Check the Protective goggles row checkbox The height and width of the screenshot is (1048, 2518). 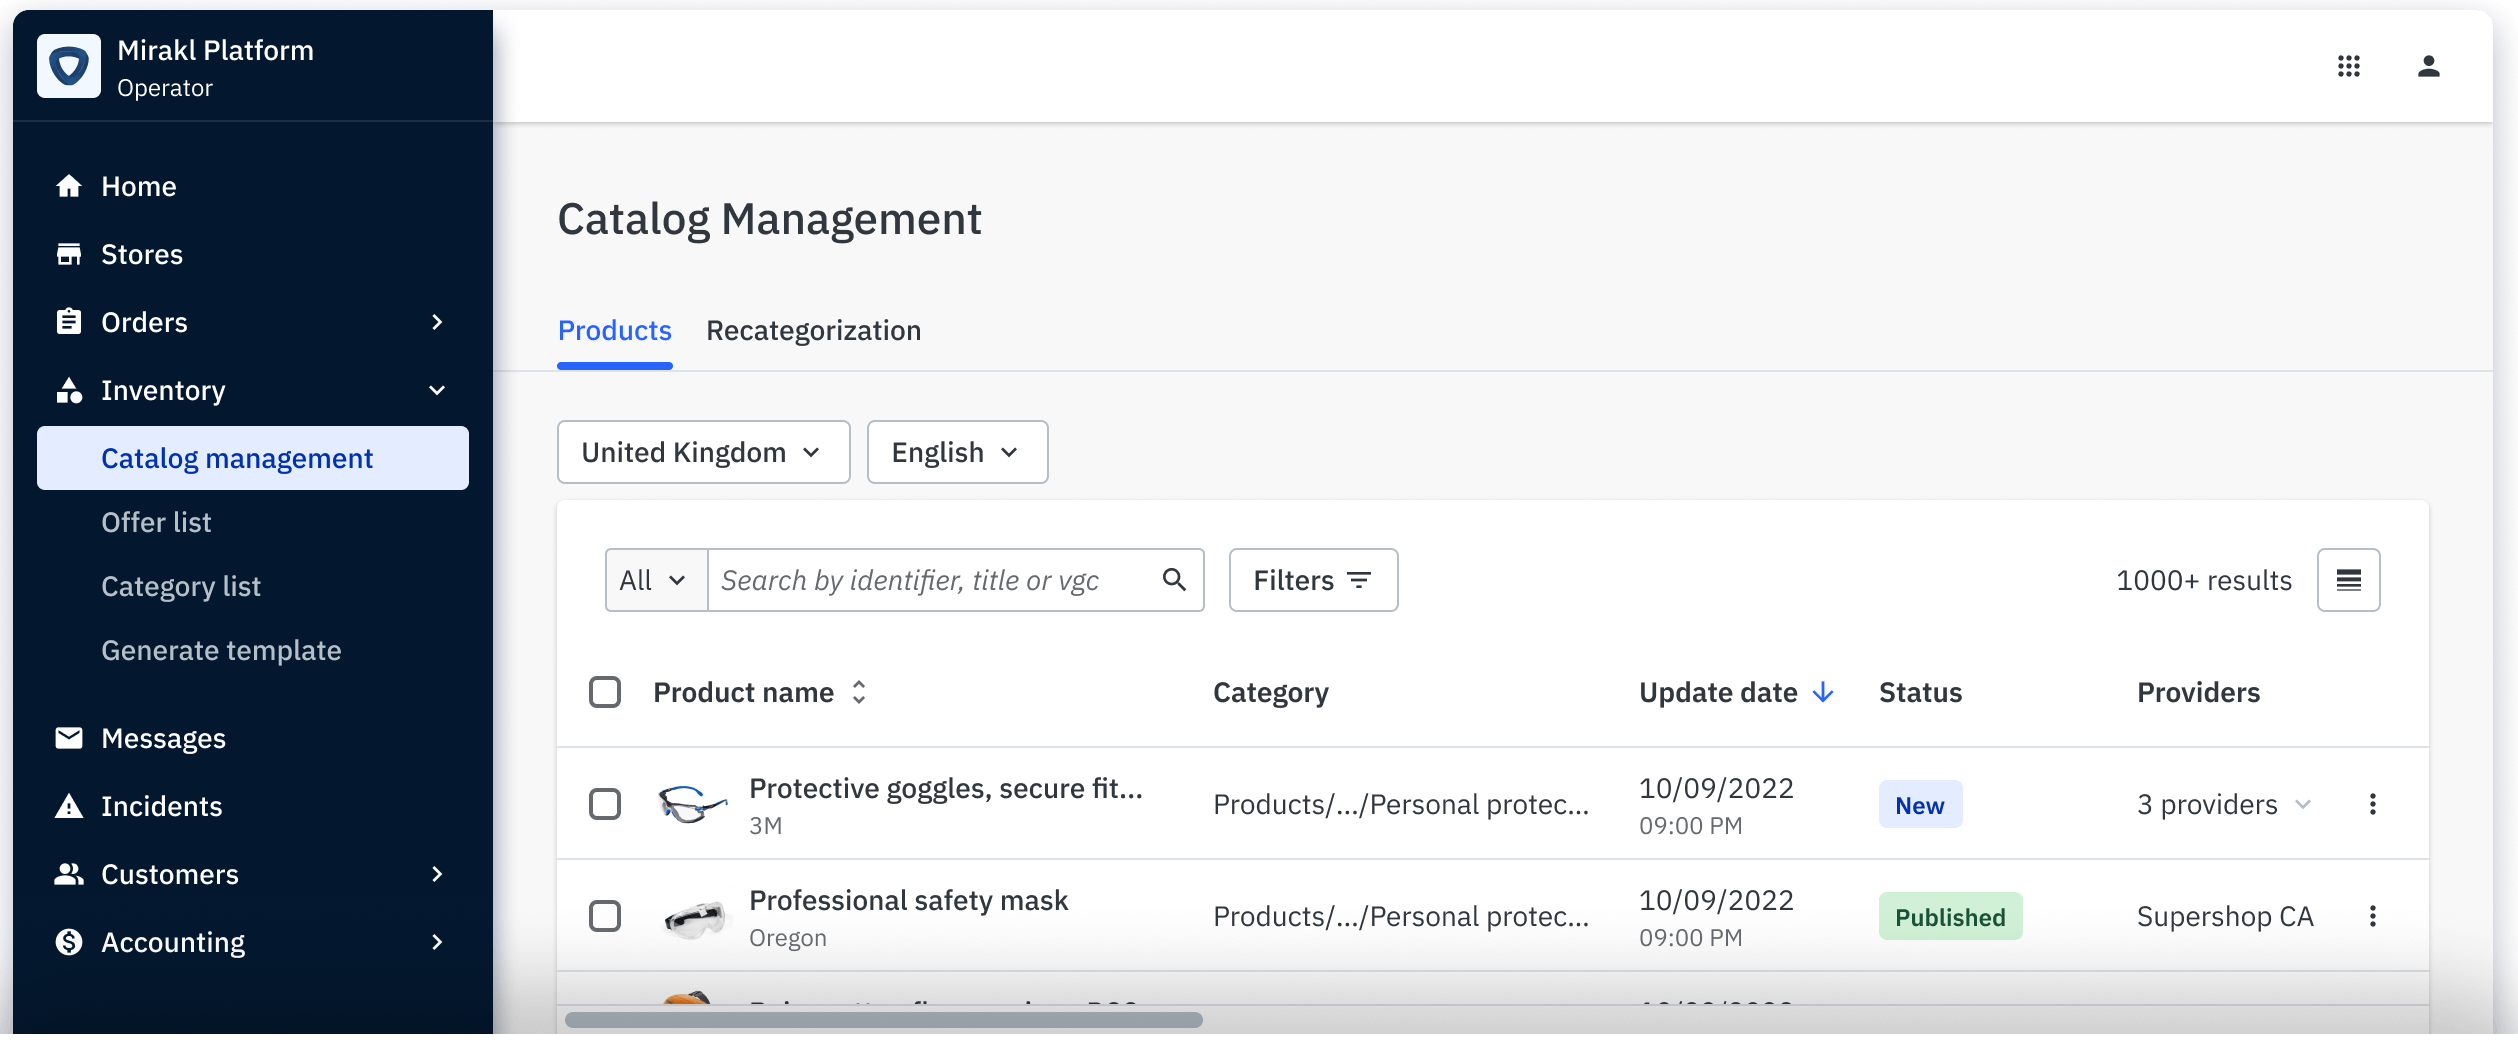pos(605,804)
